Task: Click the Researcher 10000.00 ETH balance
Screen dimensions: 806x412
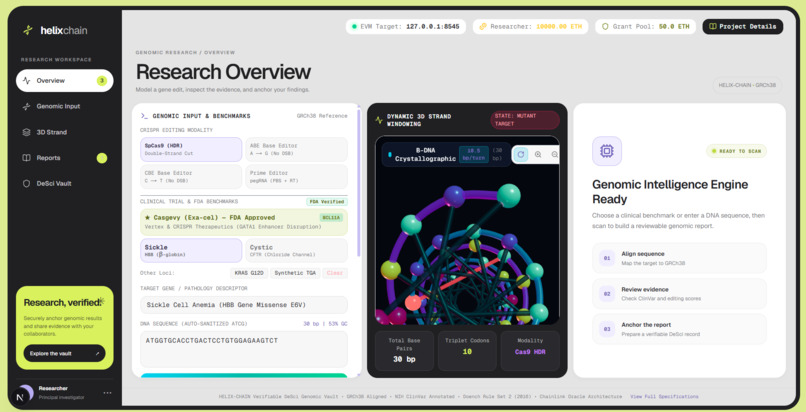Action: tap(559, 27)
